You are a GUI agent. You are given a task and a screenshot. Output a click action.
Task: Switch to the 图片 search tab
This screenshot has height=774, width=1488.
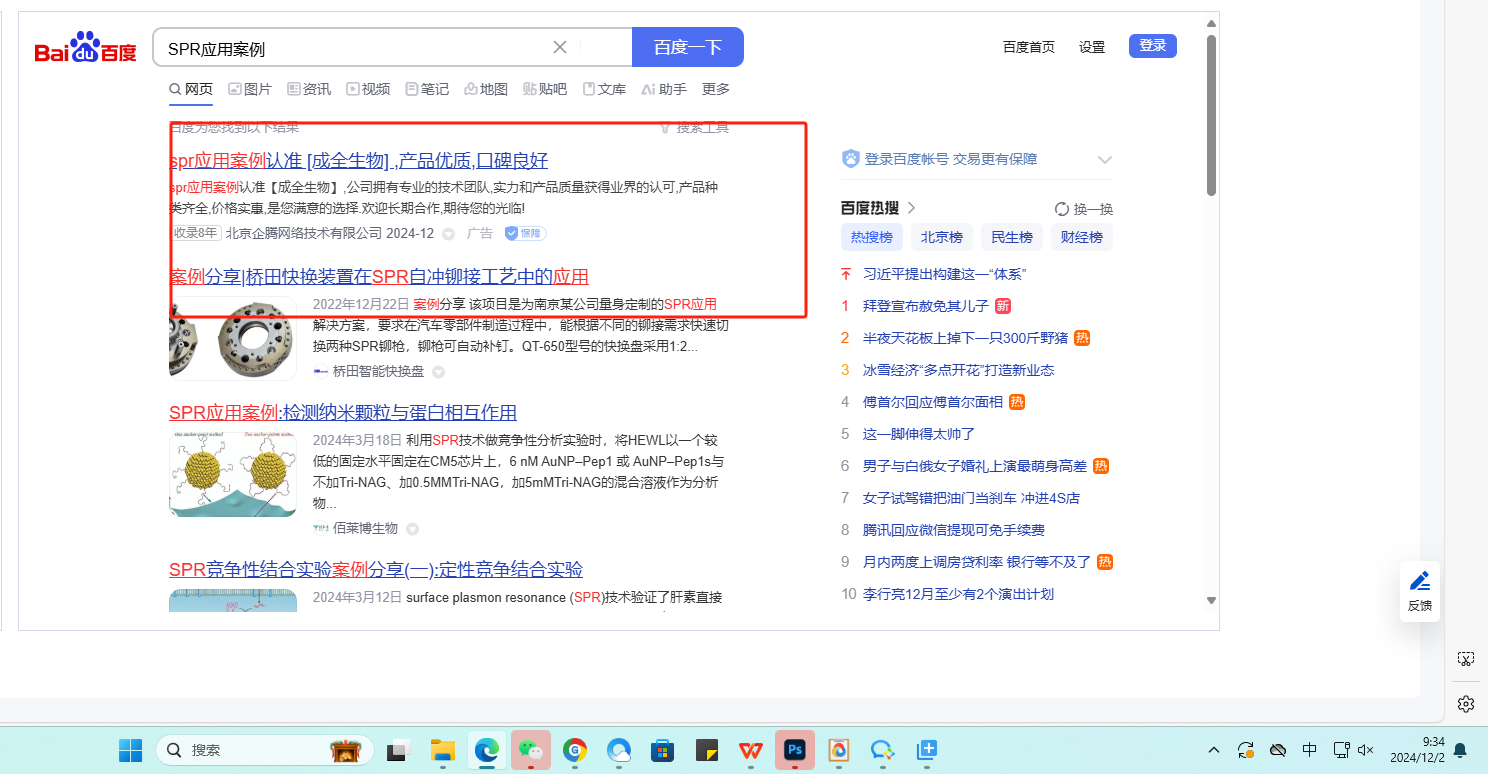250,89
